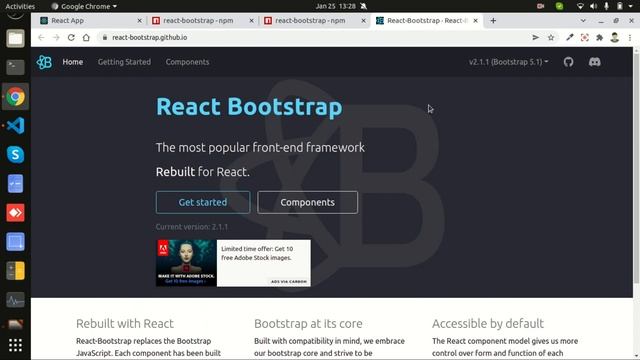Click the color picker extension icon
Viewport: 640px width, 360px height.
point(570,38)
